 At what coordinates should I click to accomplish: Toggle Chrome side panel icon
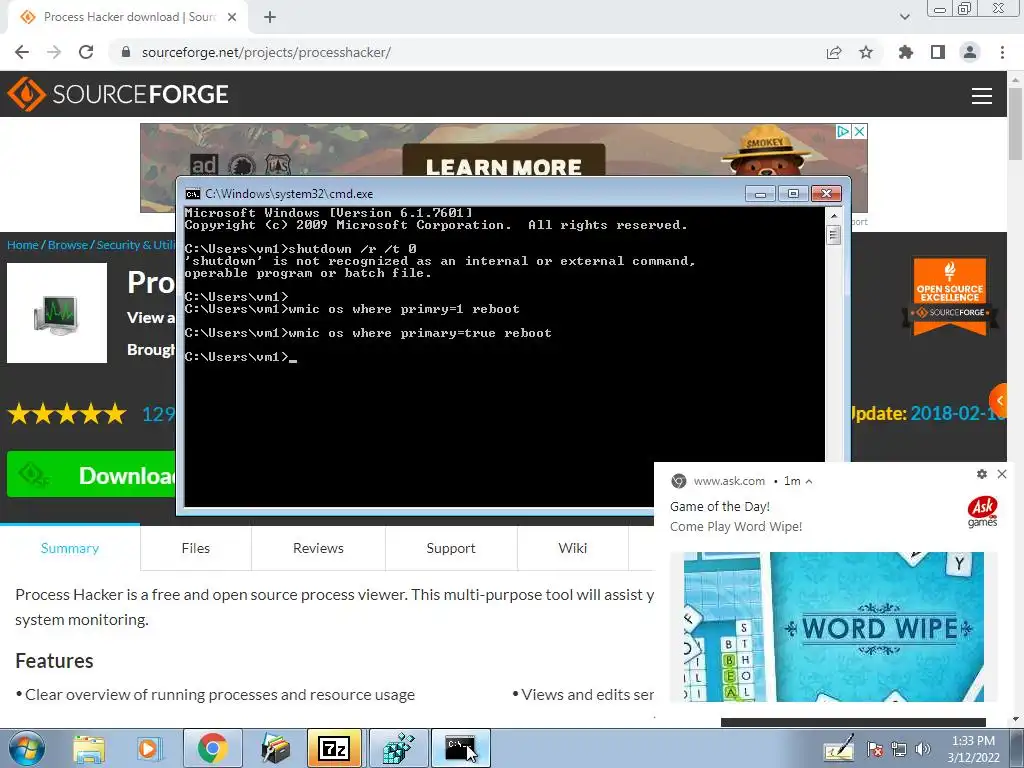(x=938, y=52)
